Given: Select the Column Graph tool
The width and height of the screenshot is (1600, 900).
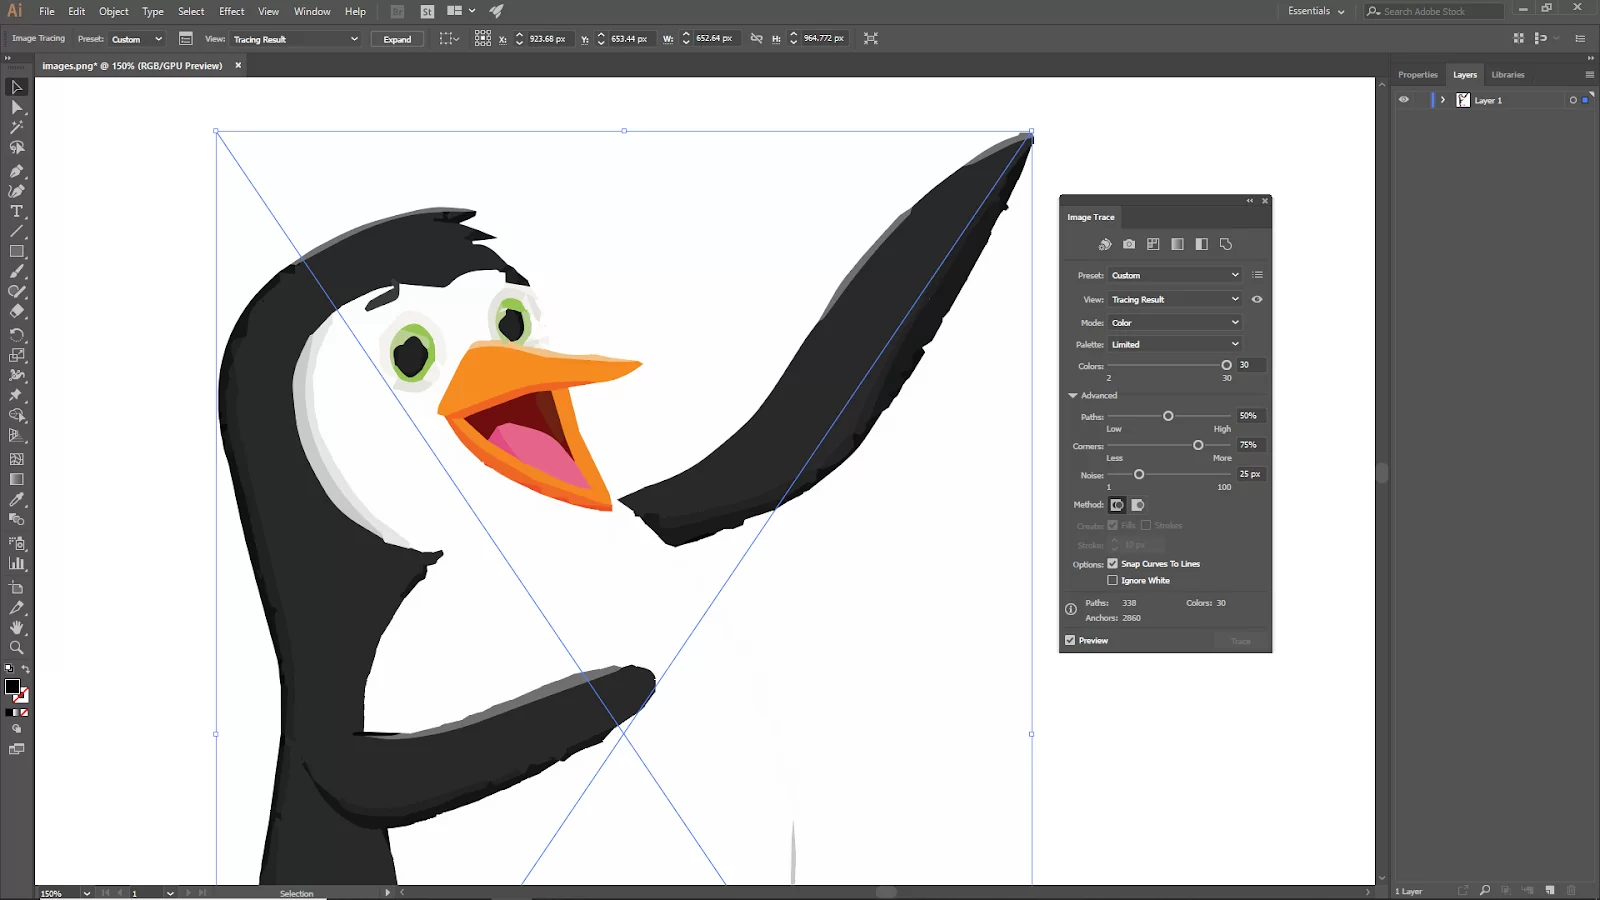Looking at the screenshot, I should click(16, 563).
